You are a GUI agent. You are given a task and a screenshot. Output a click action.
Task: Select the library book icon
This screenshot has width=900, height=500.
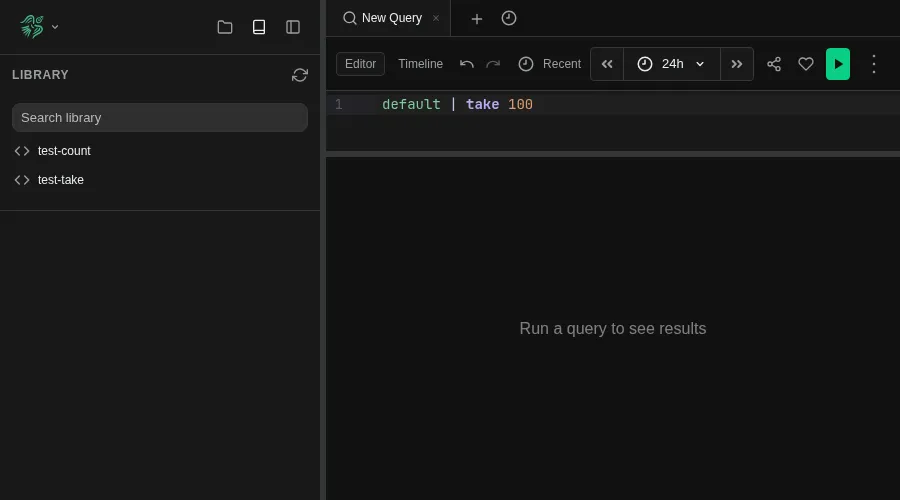(259, 27)
